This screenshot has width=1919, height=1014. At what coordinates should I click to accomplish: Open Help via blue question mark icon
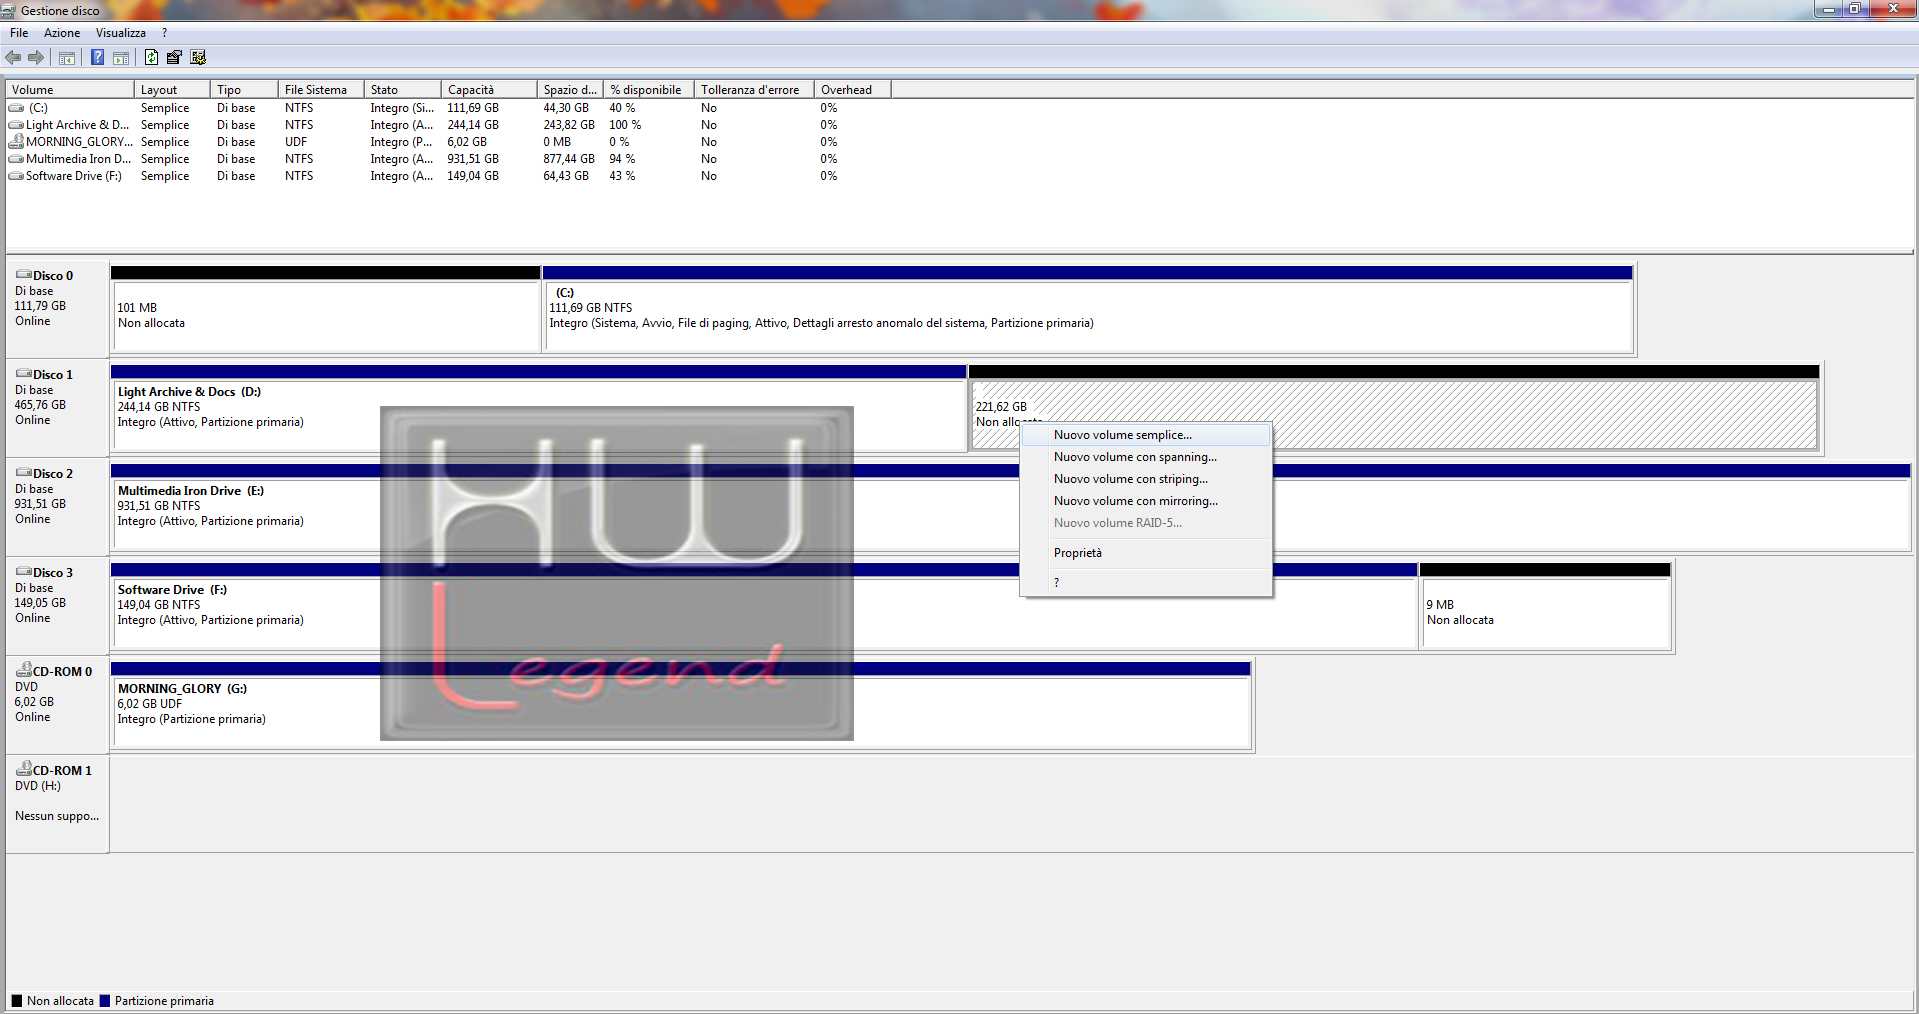(x=97, y=58)
